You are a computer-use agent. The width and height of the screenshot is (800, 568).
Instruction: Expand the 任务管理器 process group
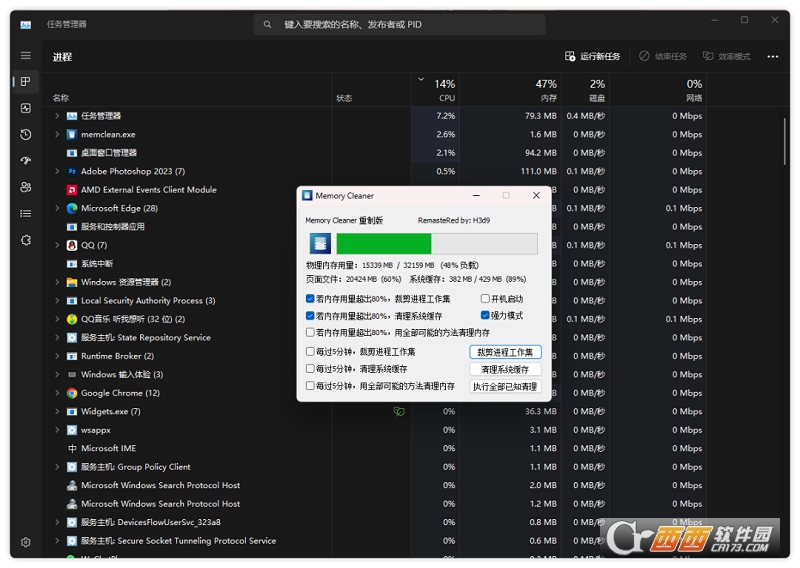point(57,116)
